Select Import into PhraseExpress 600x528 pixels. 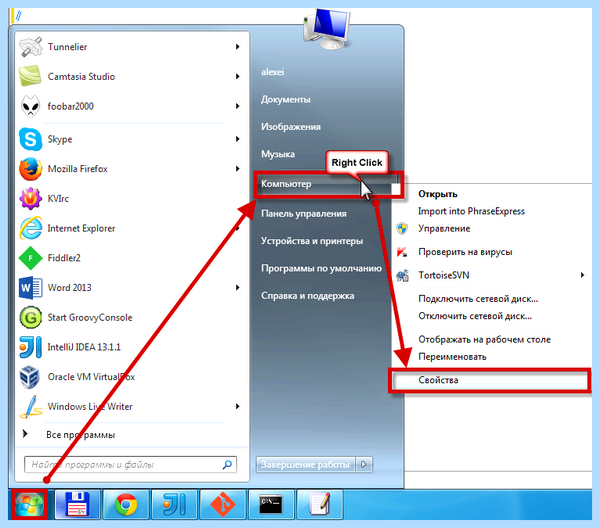471,211
